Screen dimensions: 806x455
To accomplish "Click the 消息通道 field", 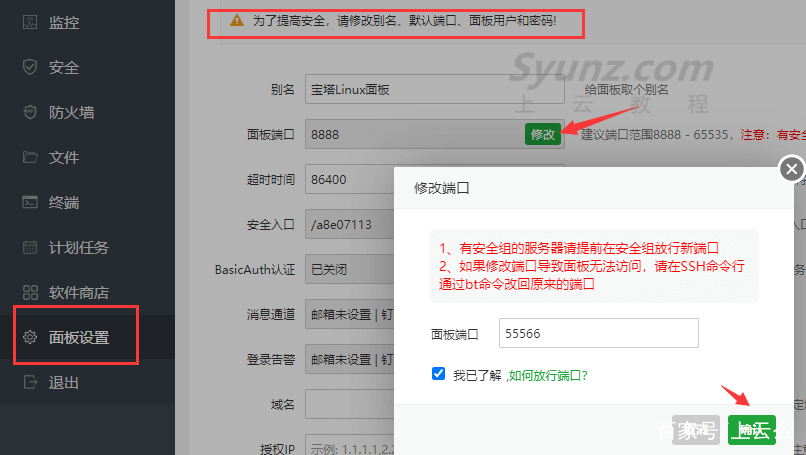I will click(350, 314).
